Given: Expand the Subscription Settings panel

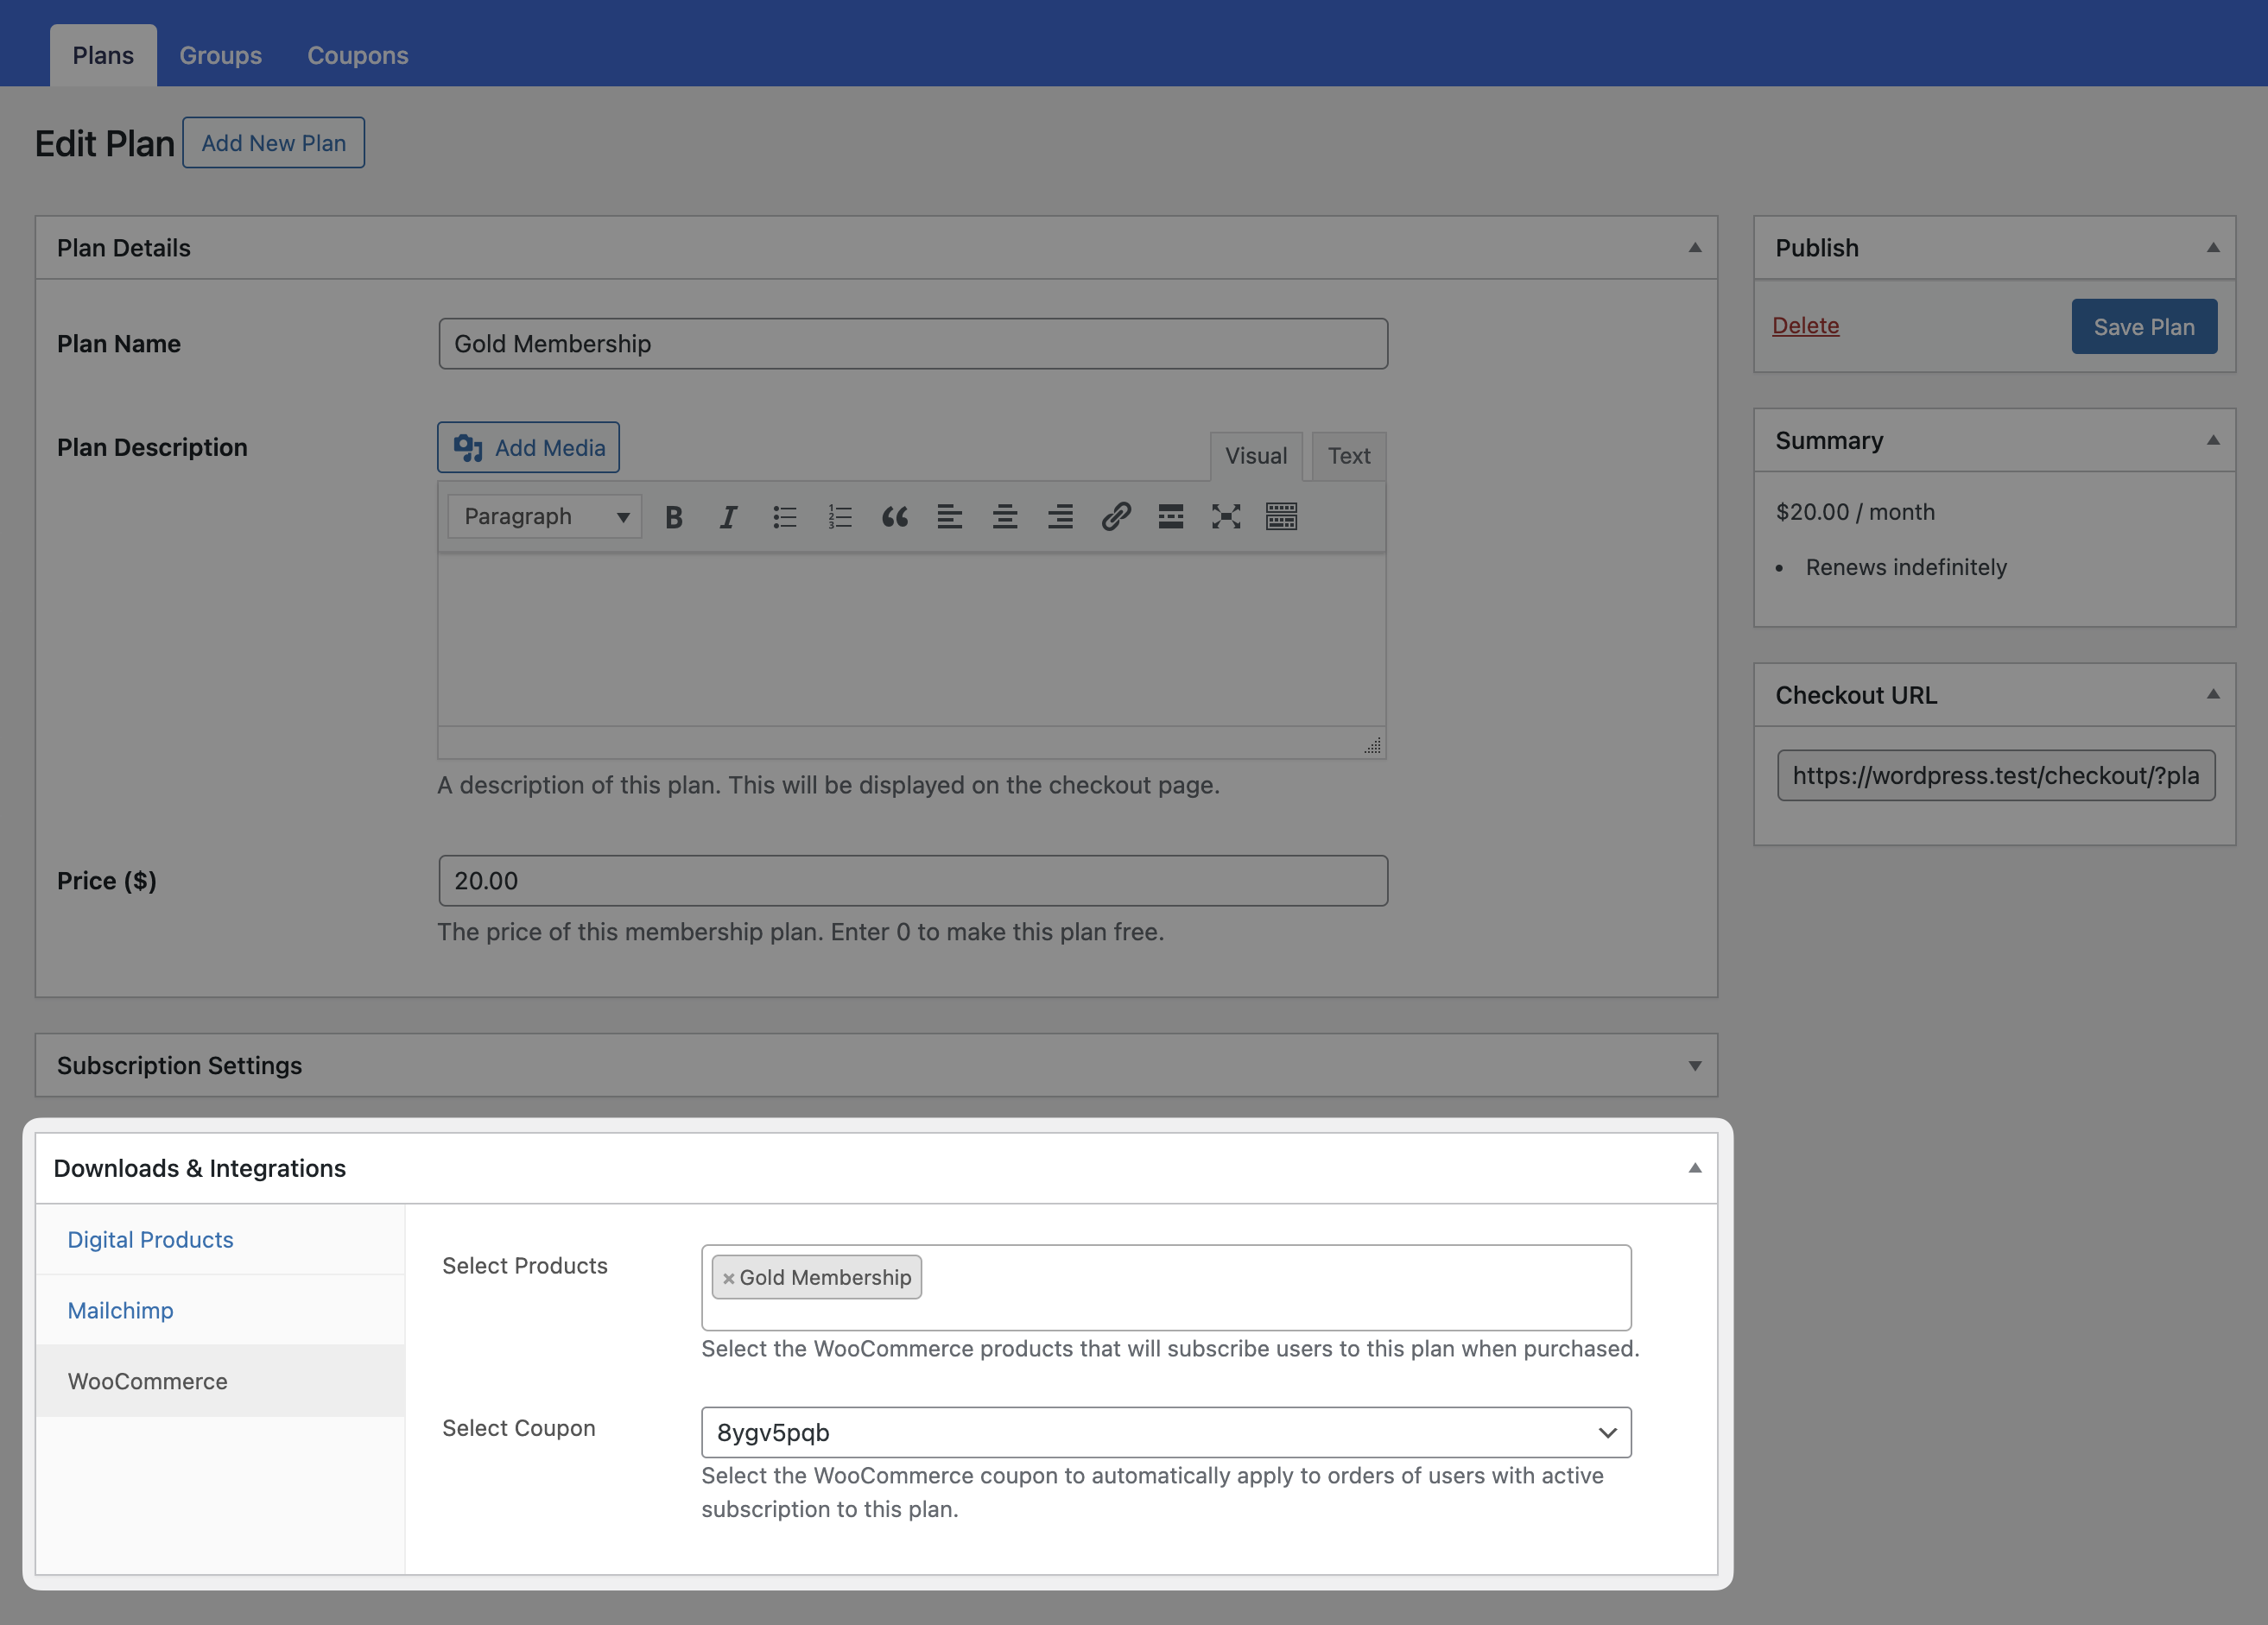Looking at the screenshot, I should (x=1695, y=1066).
